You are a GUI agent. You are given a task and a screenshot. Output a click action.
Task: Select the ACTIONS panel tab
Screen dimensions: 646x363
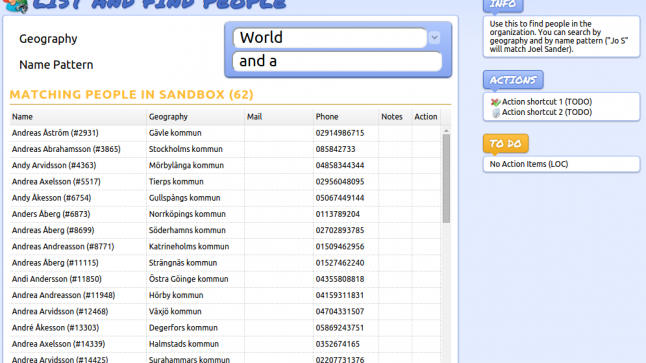513,80
